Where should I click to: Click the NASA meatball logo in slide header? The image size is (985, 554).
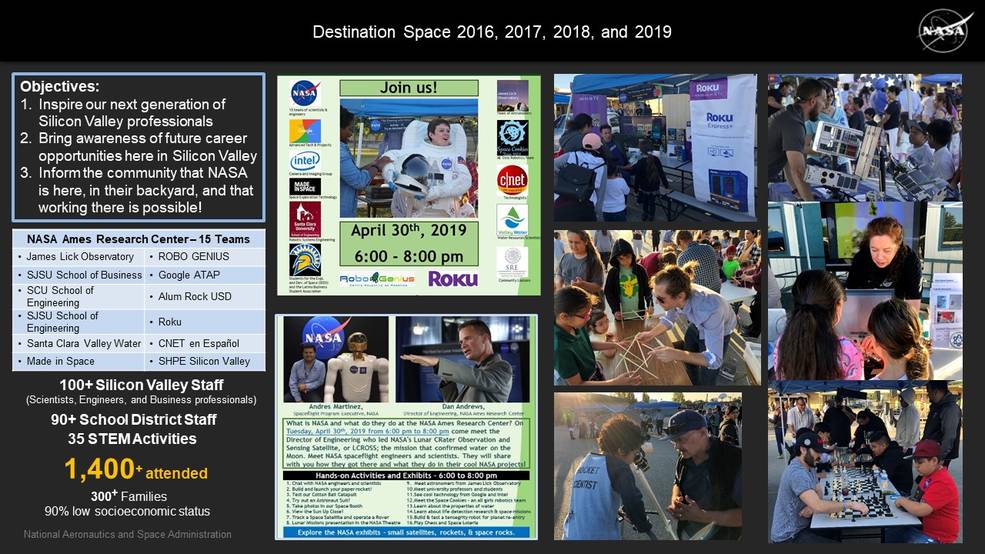coord(944,30)
